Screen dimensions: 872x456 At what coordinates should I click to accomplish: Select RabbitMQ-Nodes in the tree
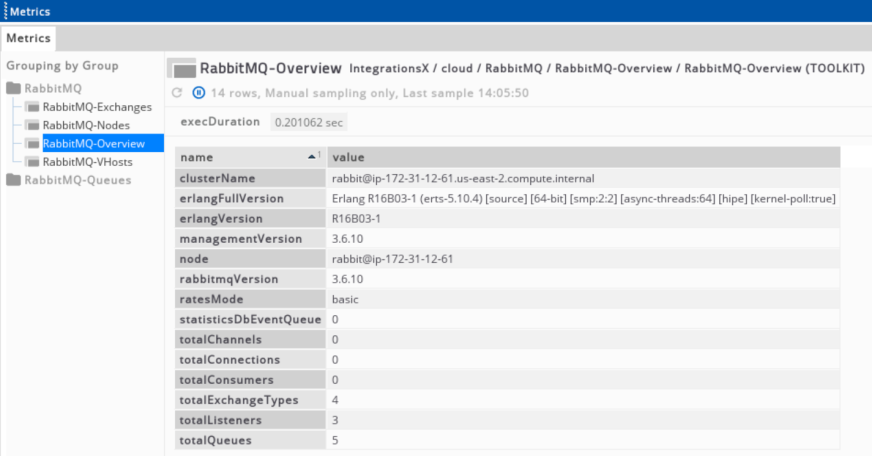click(86, 125)
